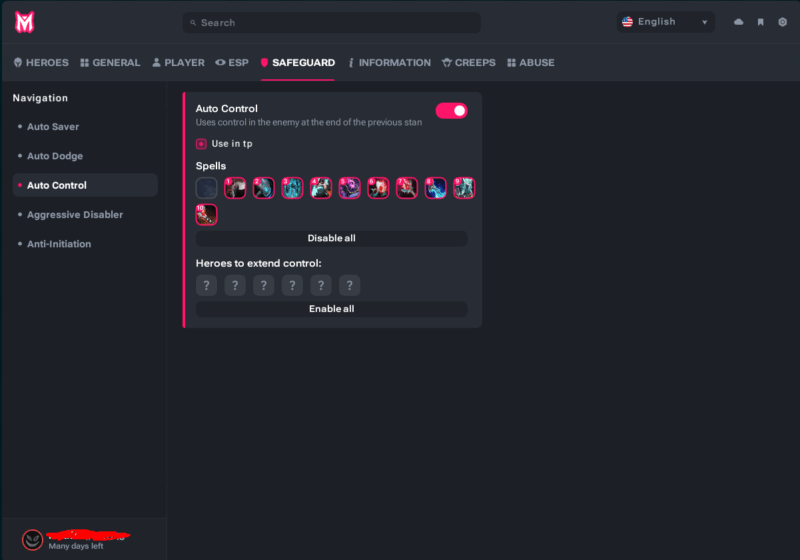Click the 'Many days left' text

click(76, 546)
